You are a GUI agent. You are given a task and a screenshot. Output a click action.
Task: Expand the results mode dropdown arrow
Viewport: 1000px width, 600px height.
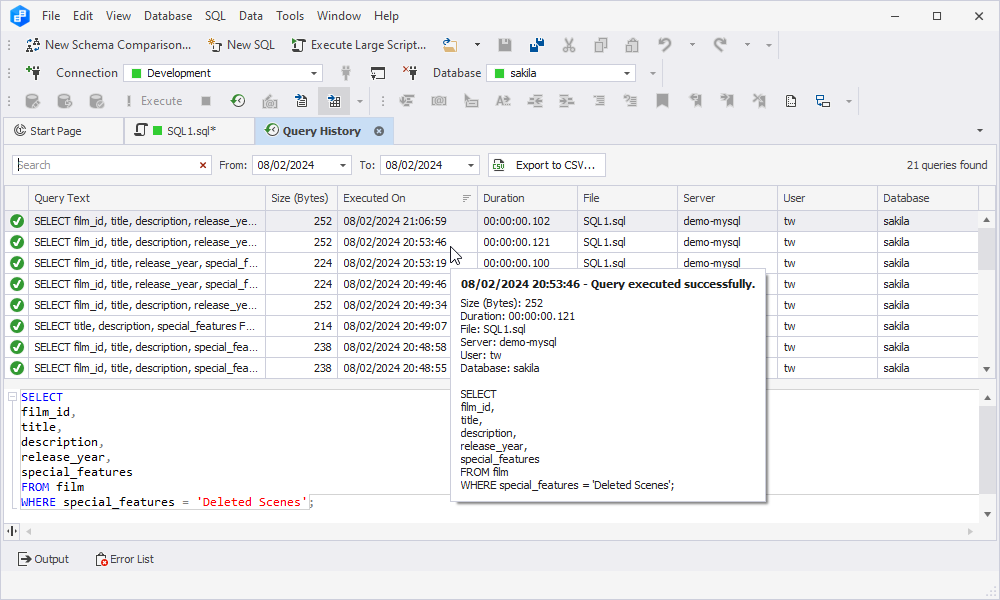360,101
